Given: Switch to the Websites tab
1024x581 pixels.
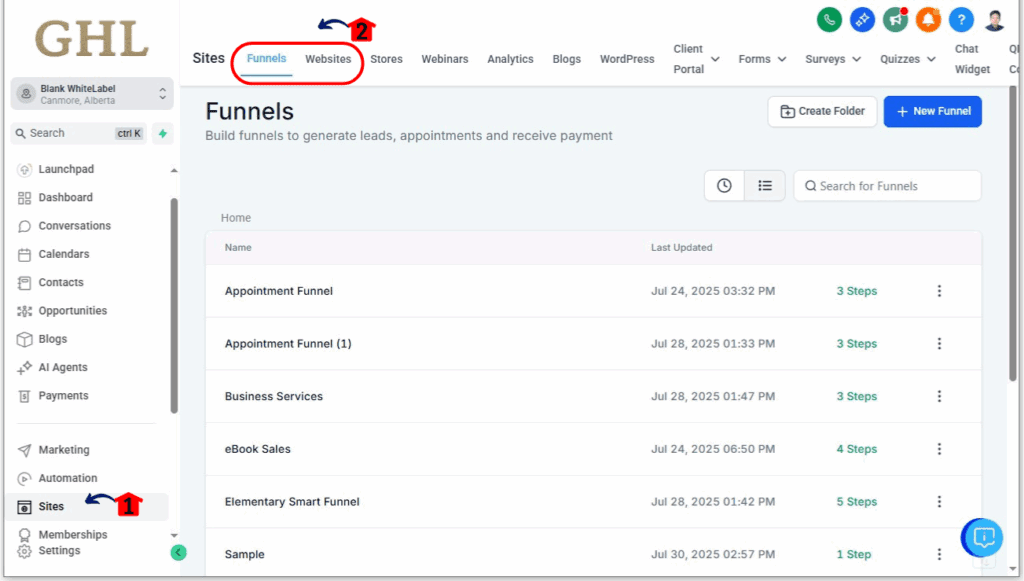Looking at the screenshot, I should [328, 59].
